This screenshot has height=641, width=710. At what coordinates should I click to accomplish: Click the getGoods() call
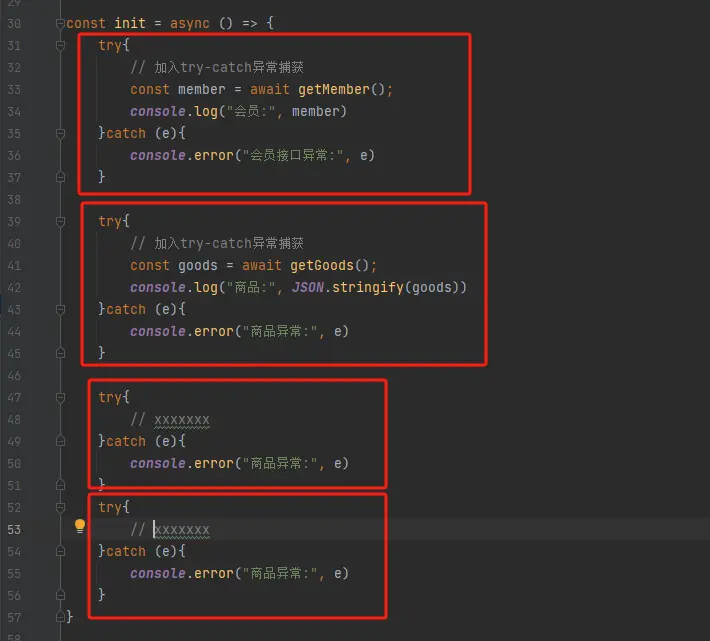click(329, 265)
